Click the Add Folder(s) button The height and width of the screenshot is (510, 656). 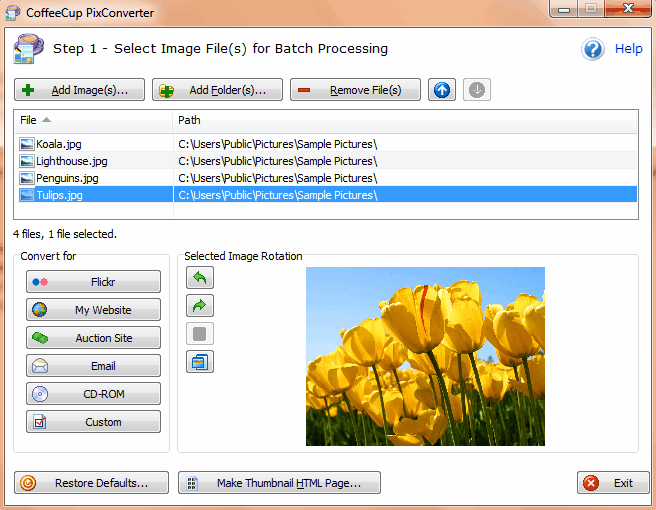click(217, 90)
